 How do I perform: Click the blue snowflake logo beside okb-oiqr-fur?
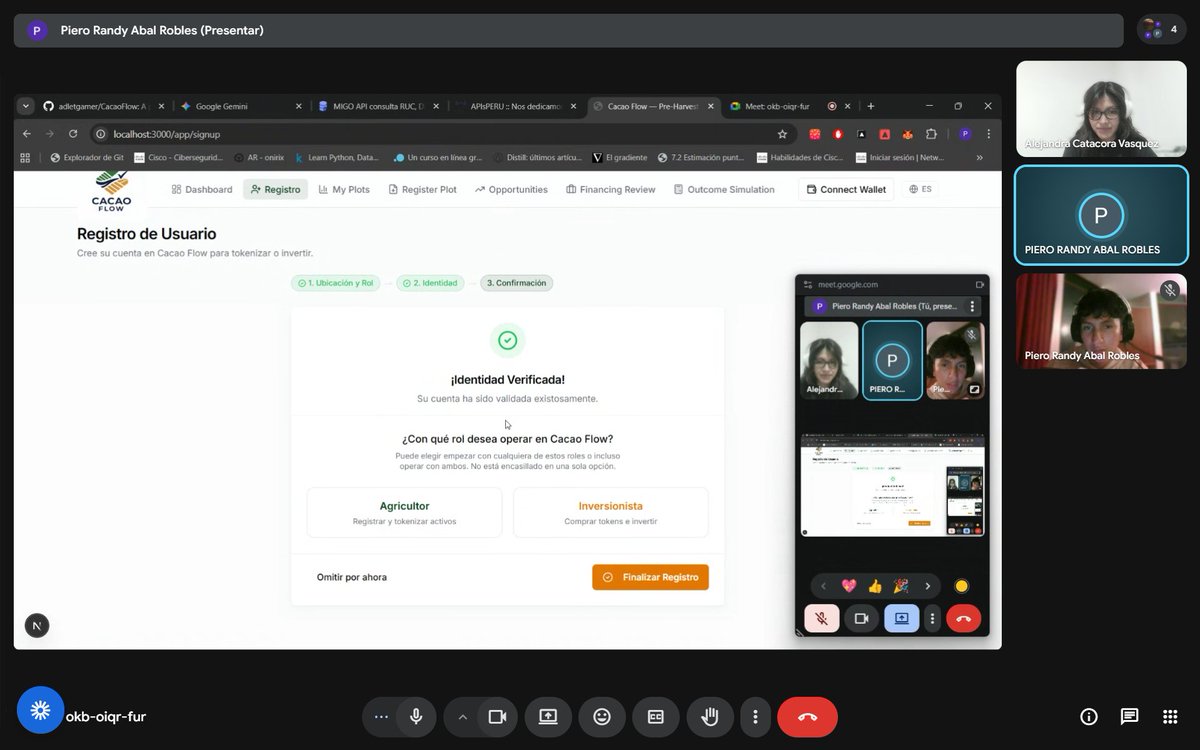tap(40, 710)
